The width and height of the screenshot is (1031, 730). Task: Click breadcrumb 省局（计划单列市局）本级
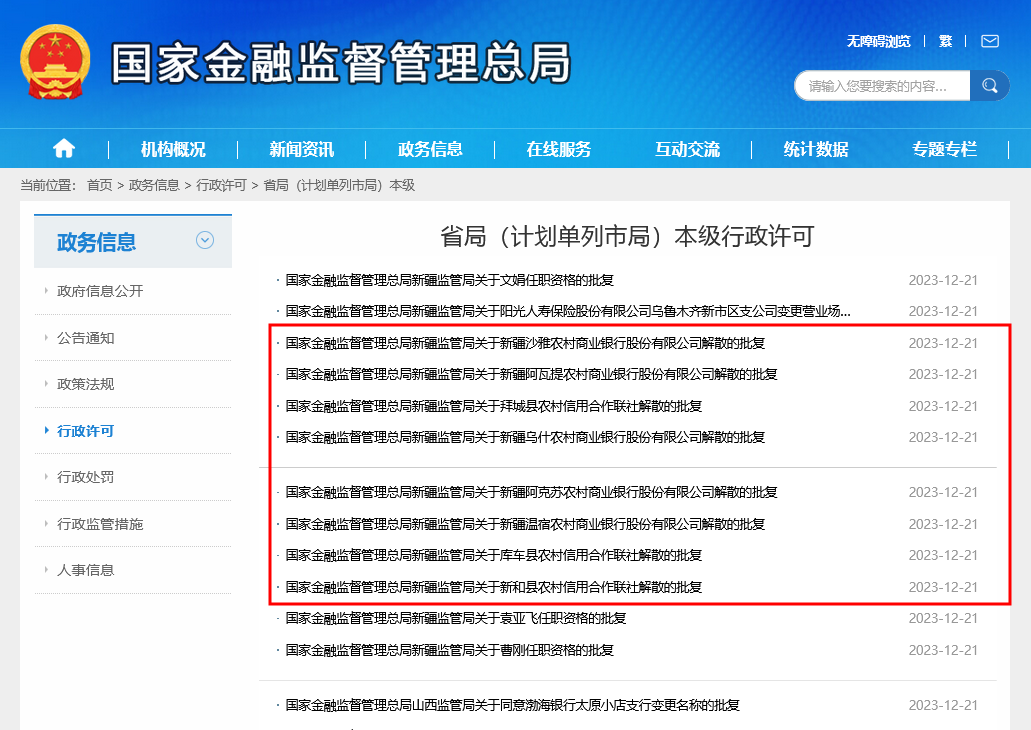point(339,185)
